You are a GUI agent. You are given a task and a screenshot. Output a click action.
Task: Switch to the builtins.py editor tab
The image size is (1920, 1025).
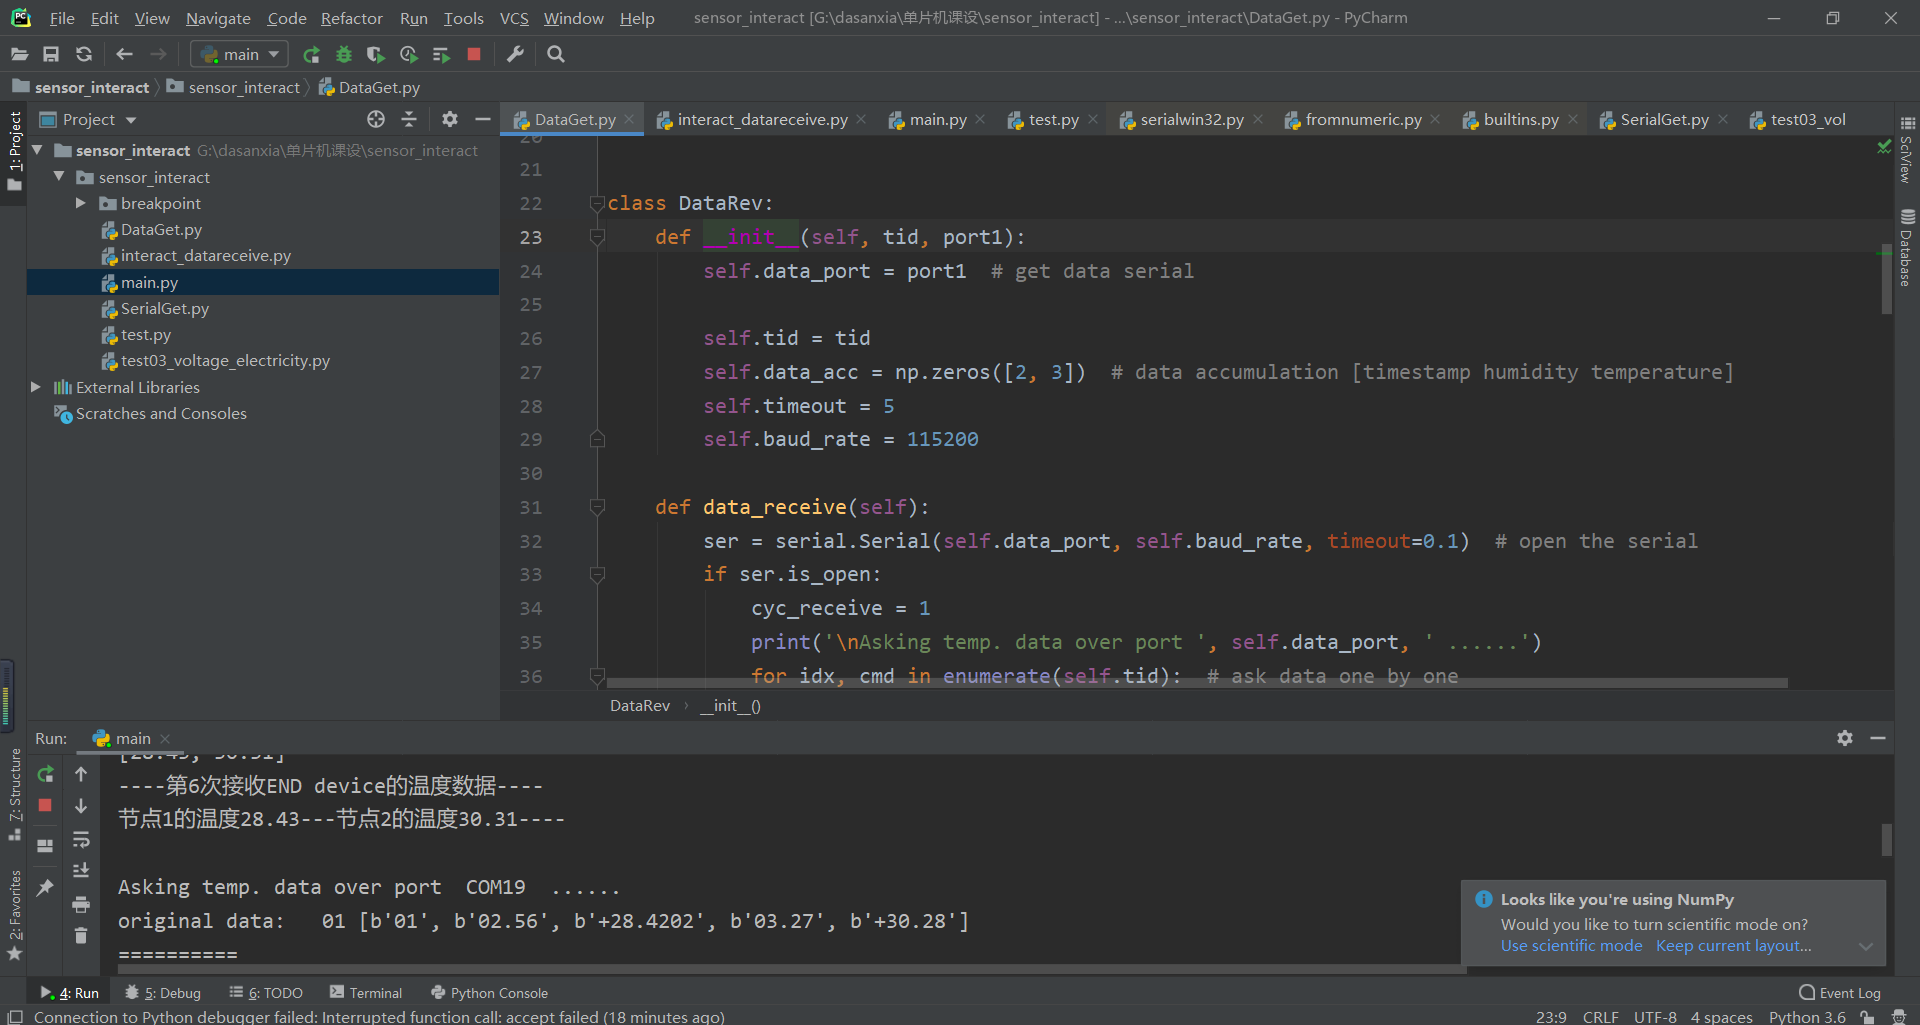click(1521, 119)
